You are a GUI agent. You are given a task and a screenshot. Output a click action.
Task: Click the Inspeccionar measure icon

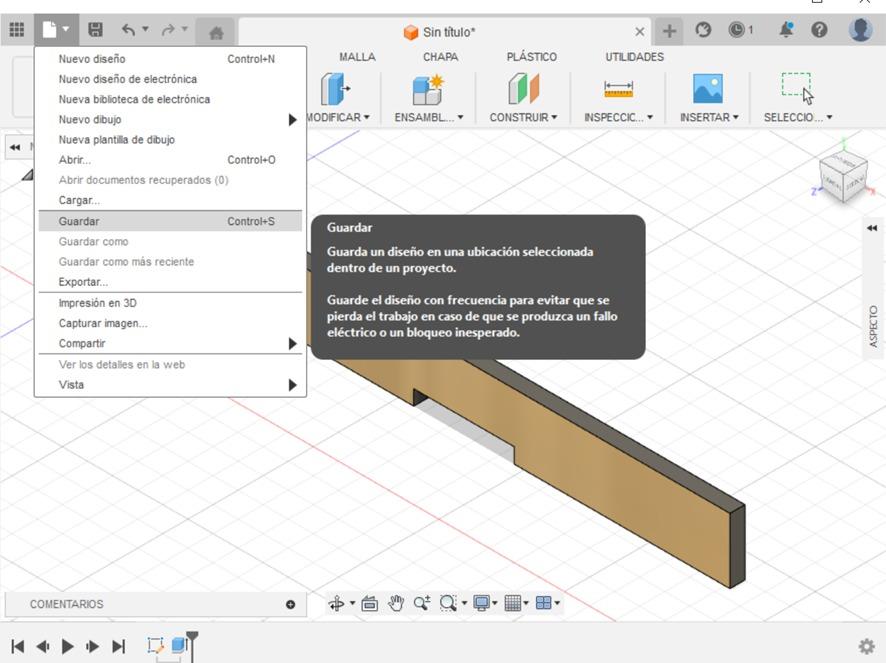click(x=618, y=89)
